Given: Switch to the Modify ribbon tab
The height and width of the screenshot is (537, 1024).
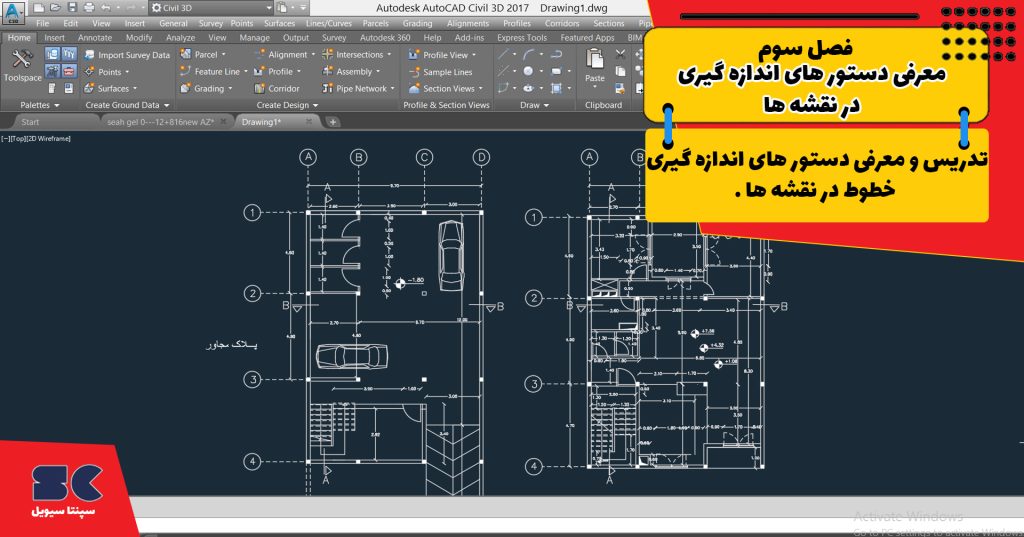Looking at the screenshot, I should [138, 38].
